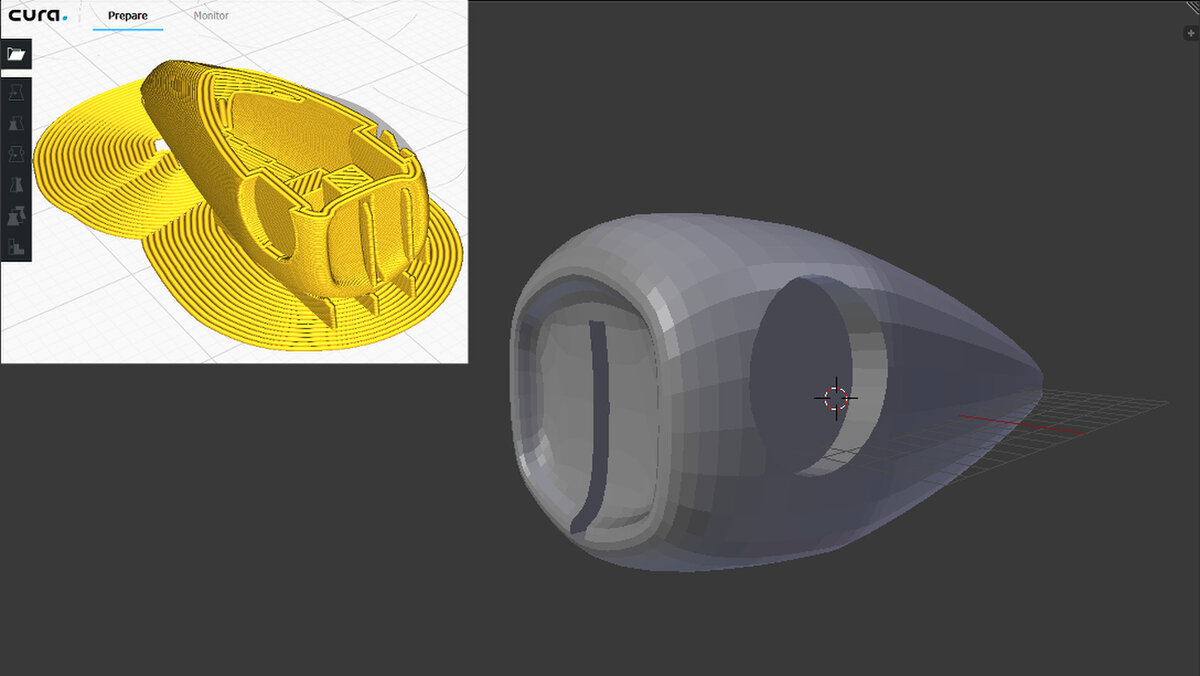Click the Blender 3D cursor crosshair
The height and width of the screenshot is (676, 1200).
[836, 398]
